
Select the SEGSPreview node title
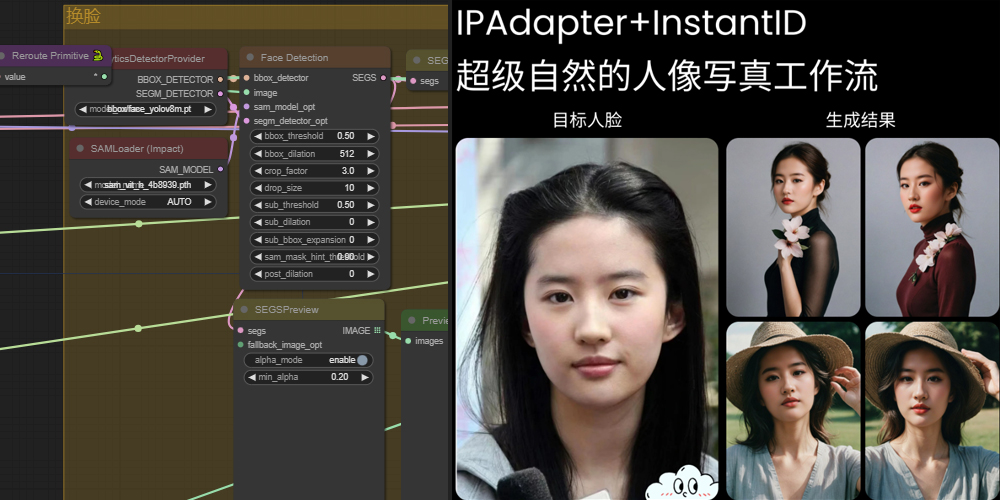tap(286, 309)
